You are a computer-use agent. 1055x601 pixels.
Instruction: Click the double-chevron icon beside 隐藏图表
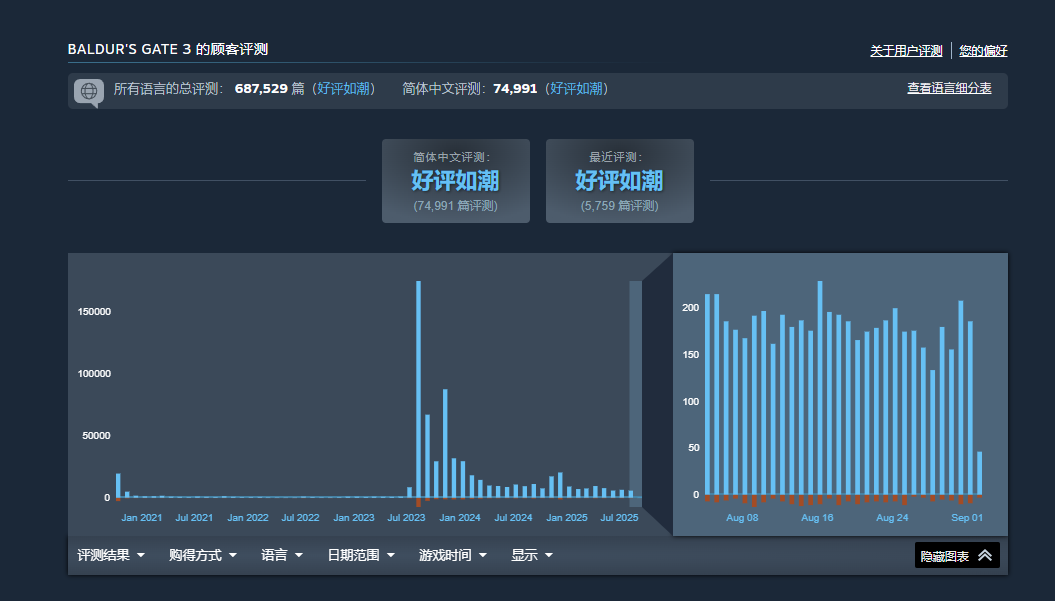(985, 556)
